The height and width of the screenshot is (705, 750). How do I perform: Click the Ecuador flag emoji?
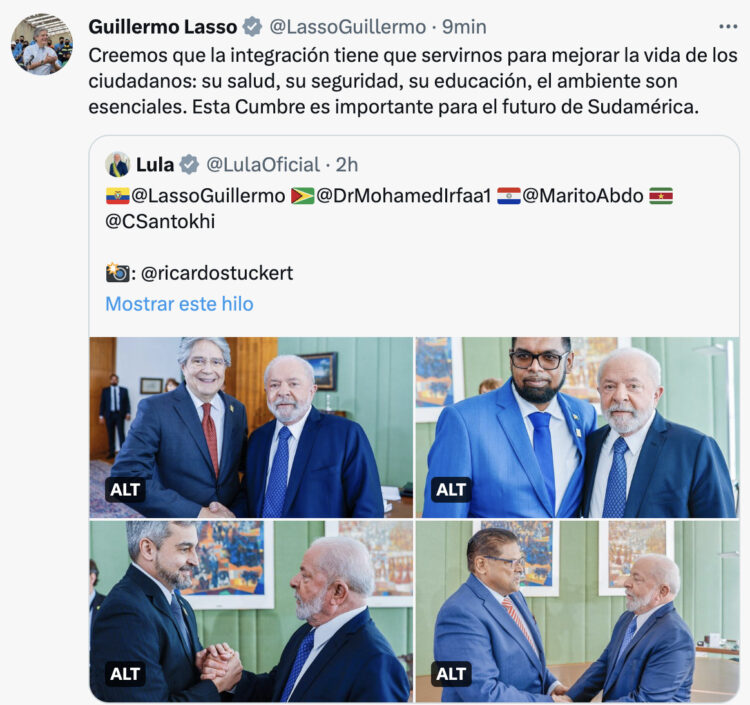point(118,196)
